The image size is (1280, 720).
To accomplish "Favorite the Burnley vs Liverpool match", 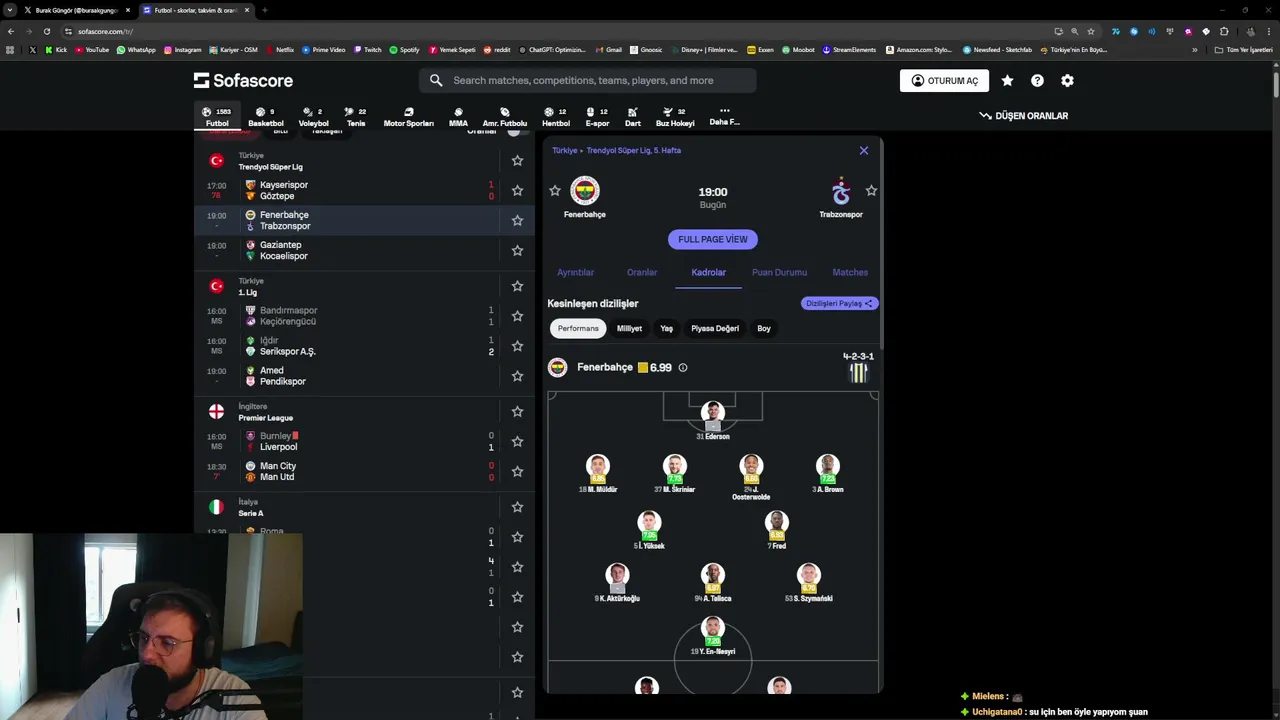I will pos(517,441).
